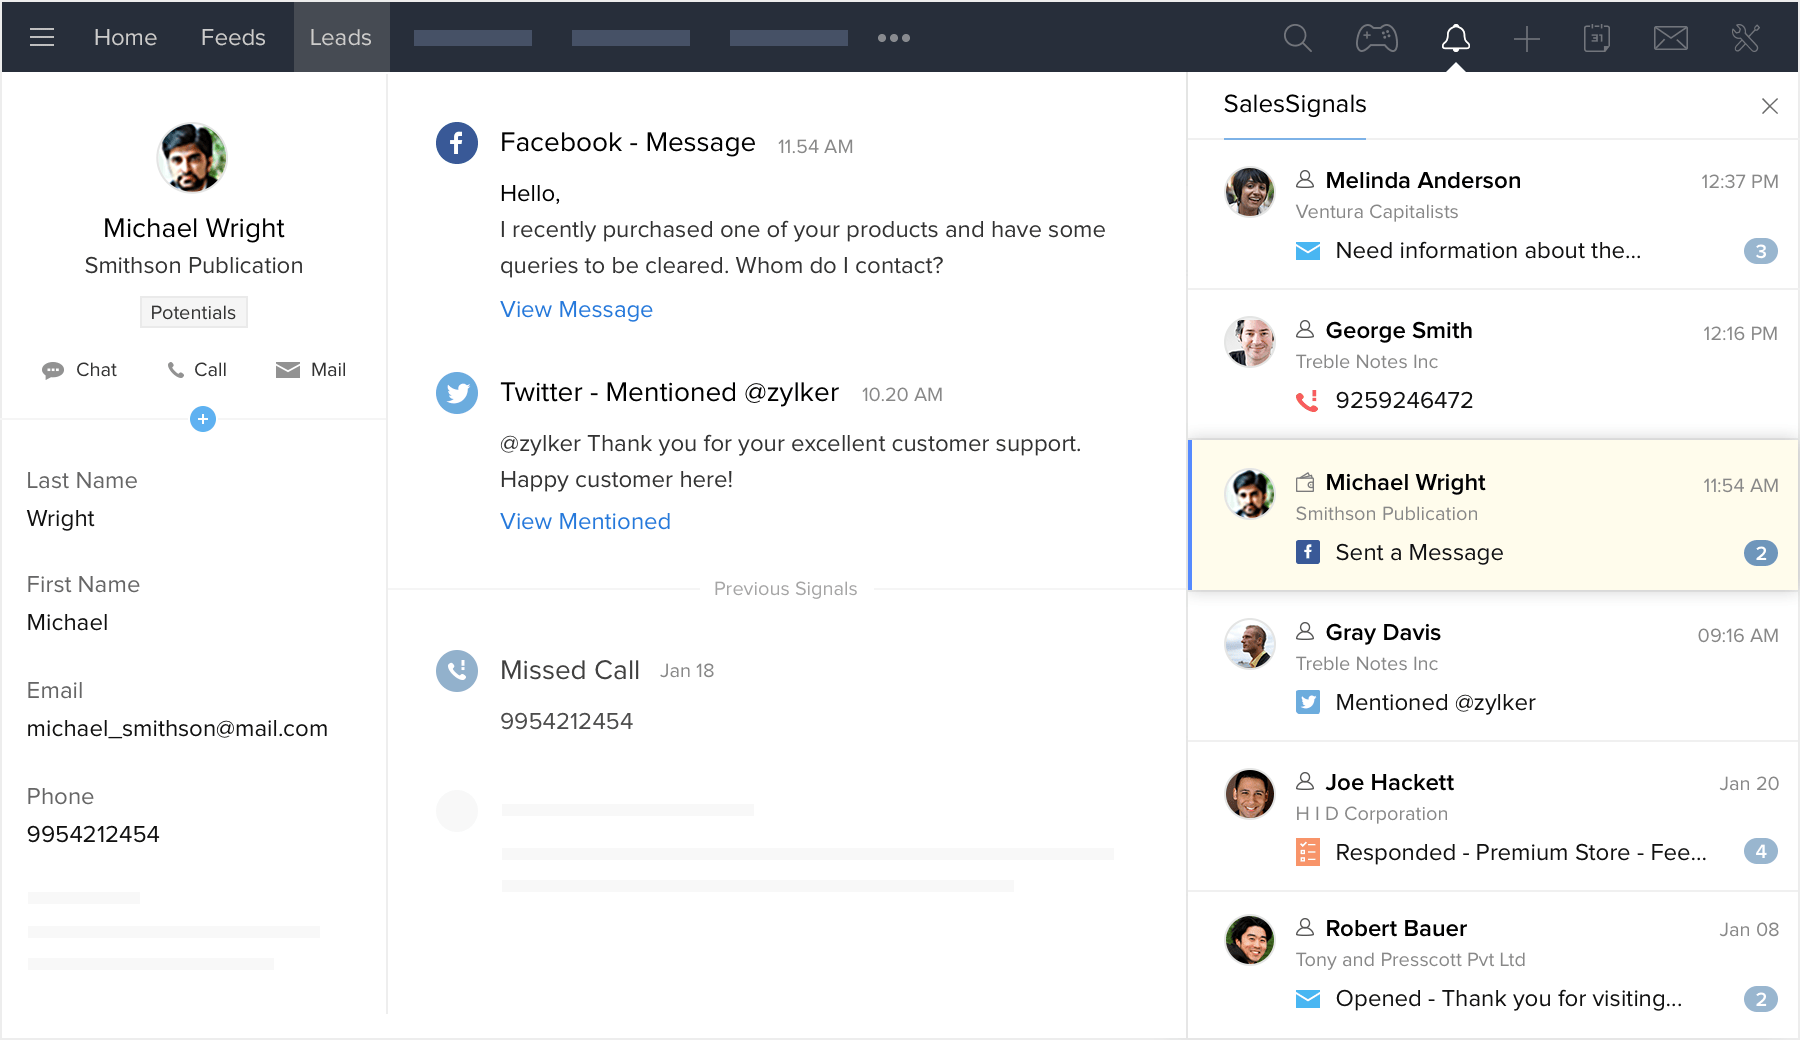Go to the Home tab

125,38
